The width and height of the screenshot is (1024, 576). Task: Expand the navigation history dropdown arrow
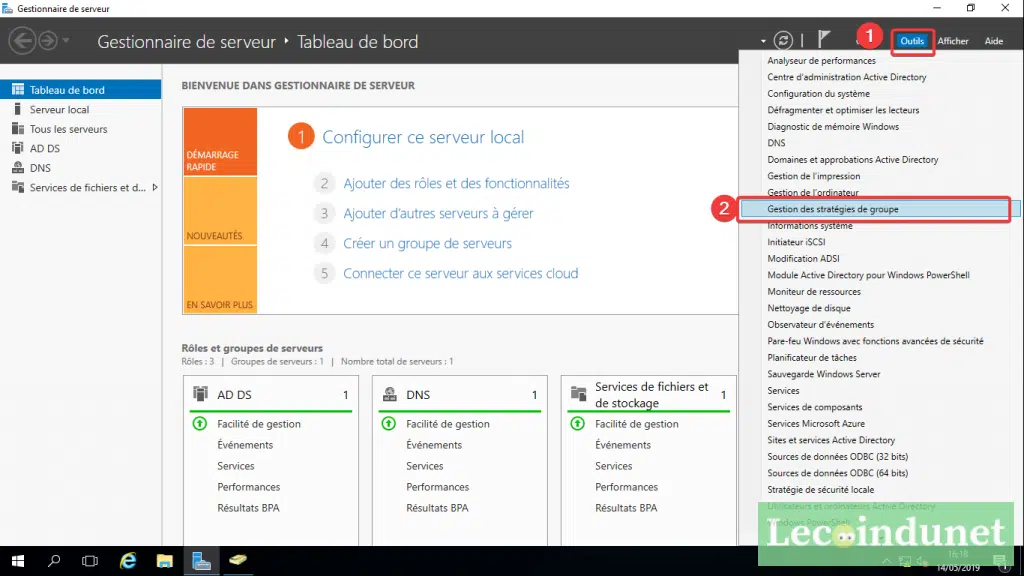point(66,40)
